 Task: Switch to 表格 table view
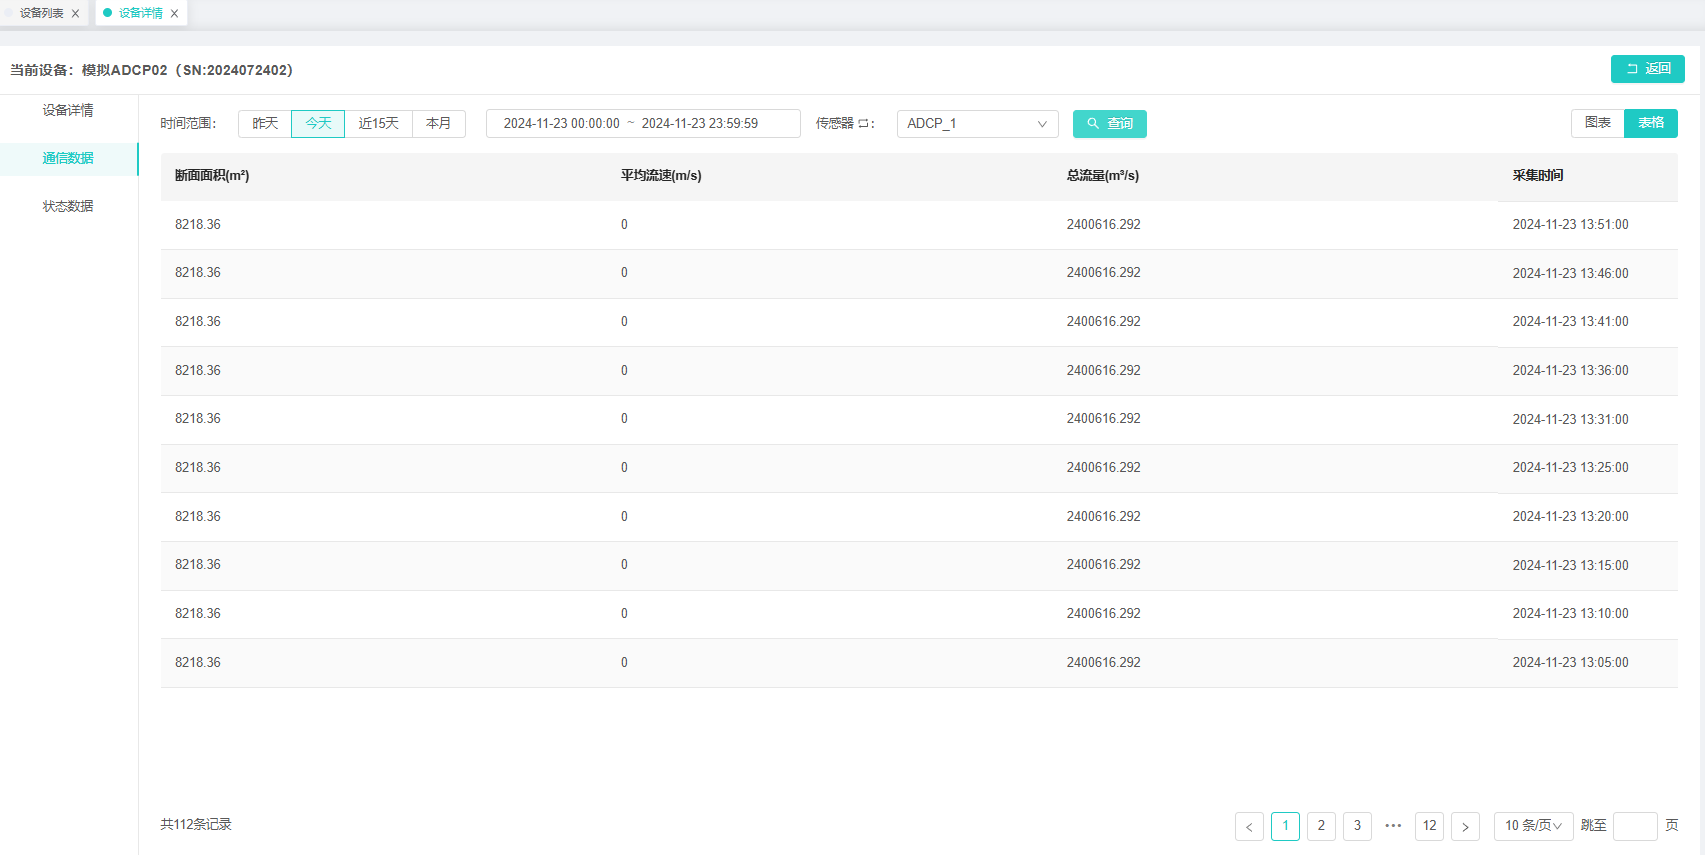click(x=1650, y=123)
